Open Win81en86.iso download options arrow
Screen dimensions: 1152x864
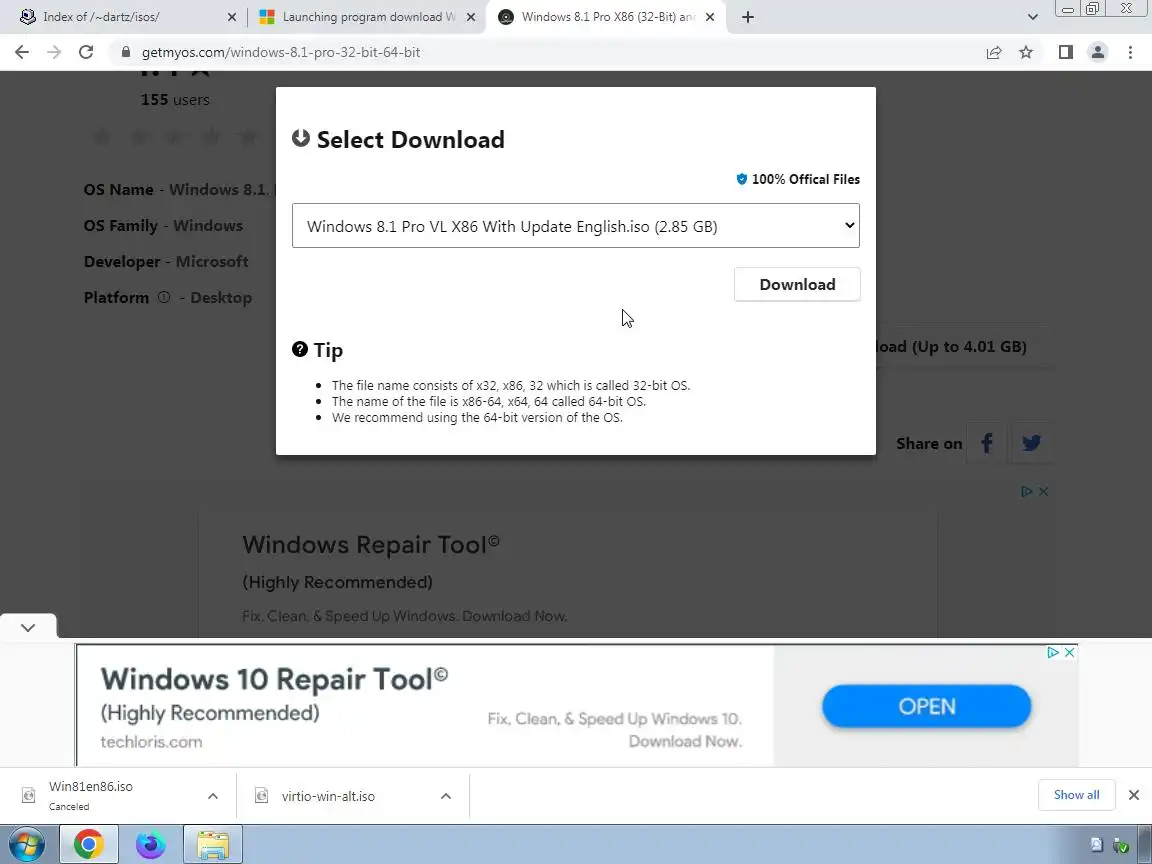pos(213,796)
